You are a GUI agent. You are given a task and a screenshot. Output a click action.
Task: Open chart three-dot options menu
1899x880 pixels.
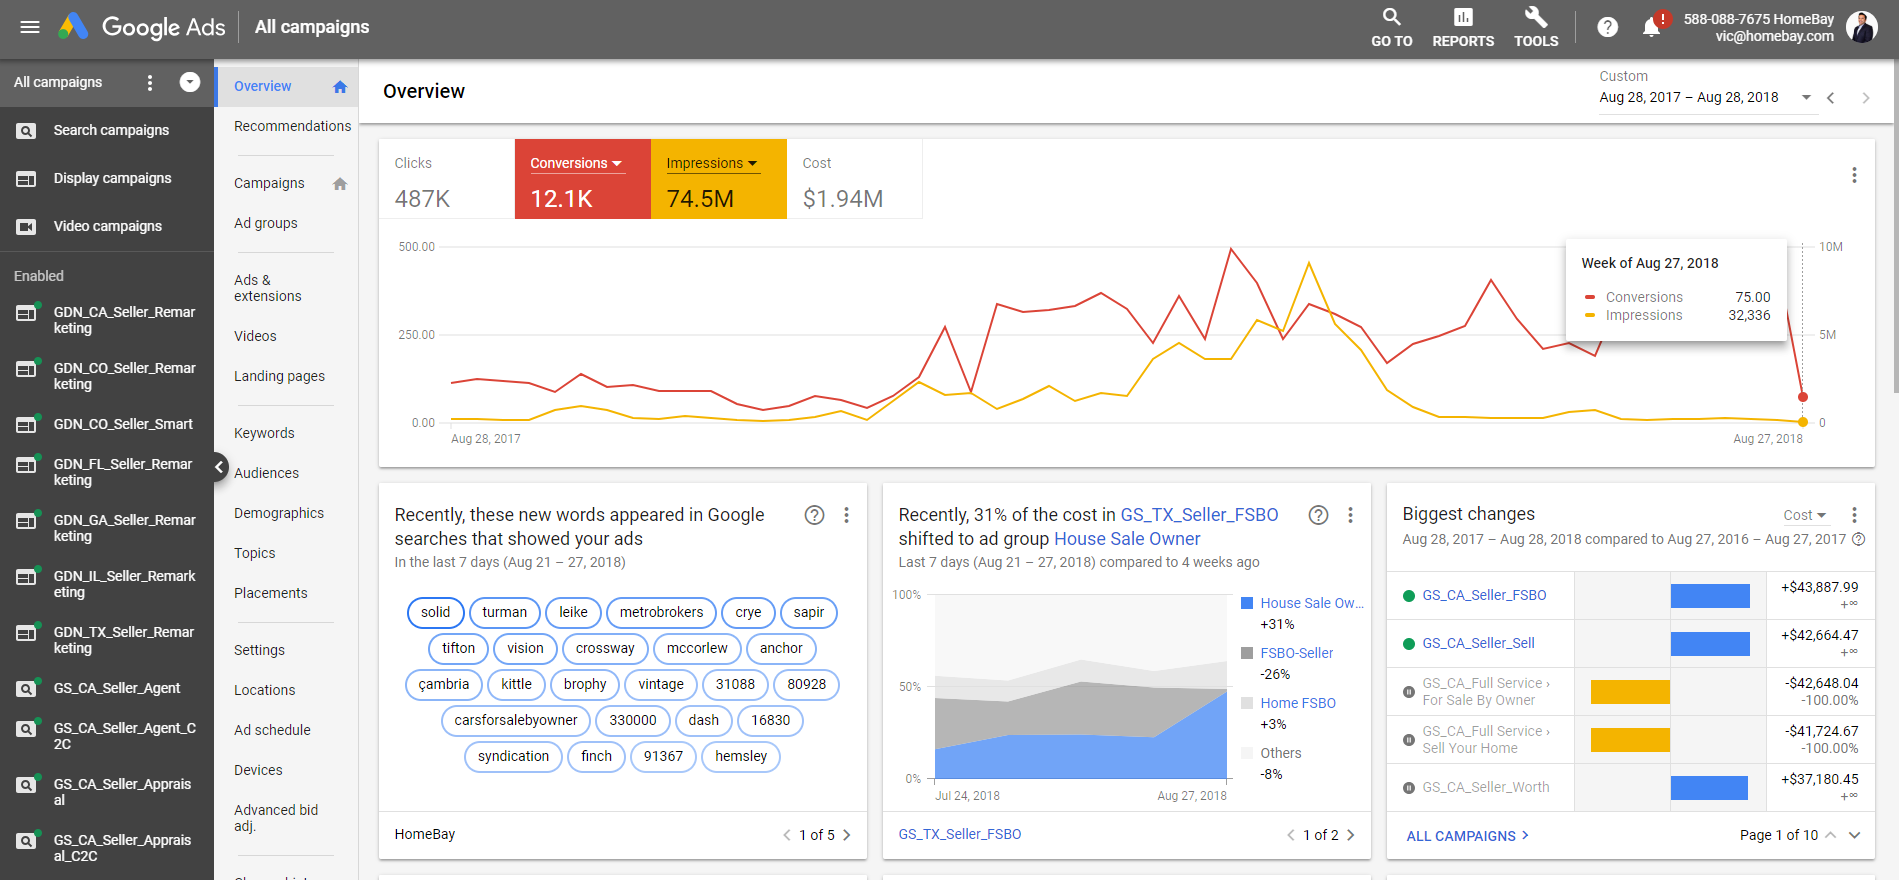coord(1853,175)
